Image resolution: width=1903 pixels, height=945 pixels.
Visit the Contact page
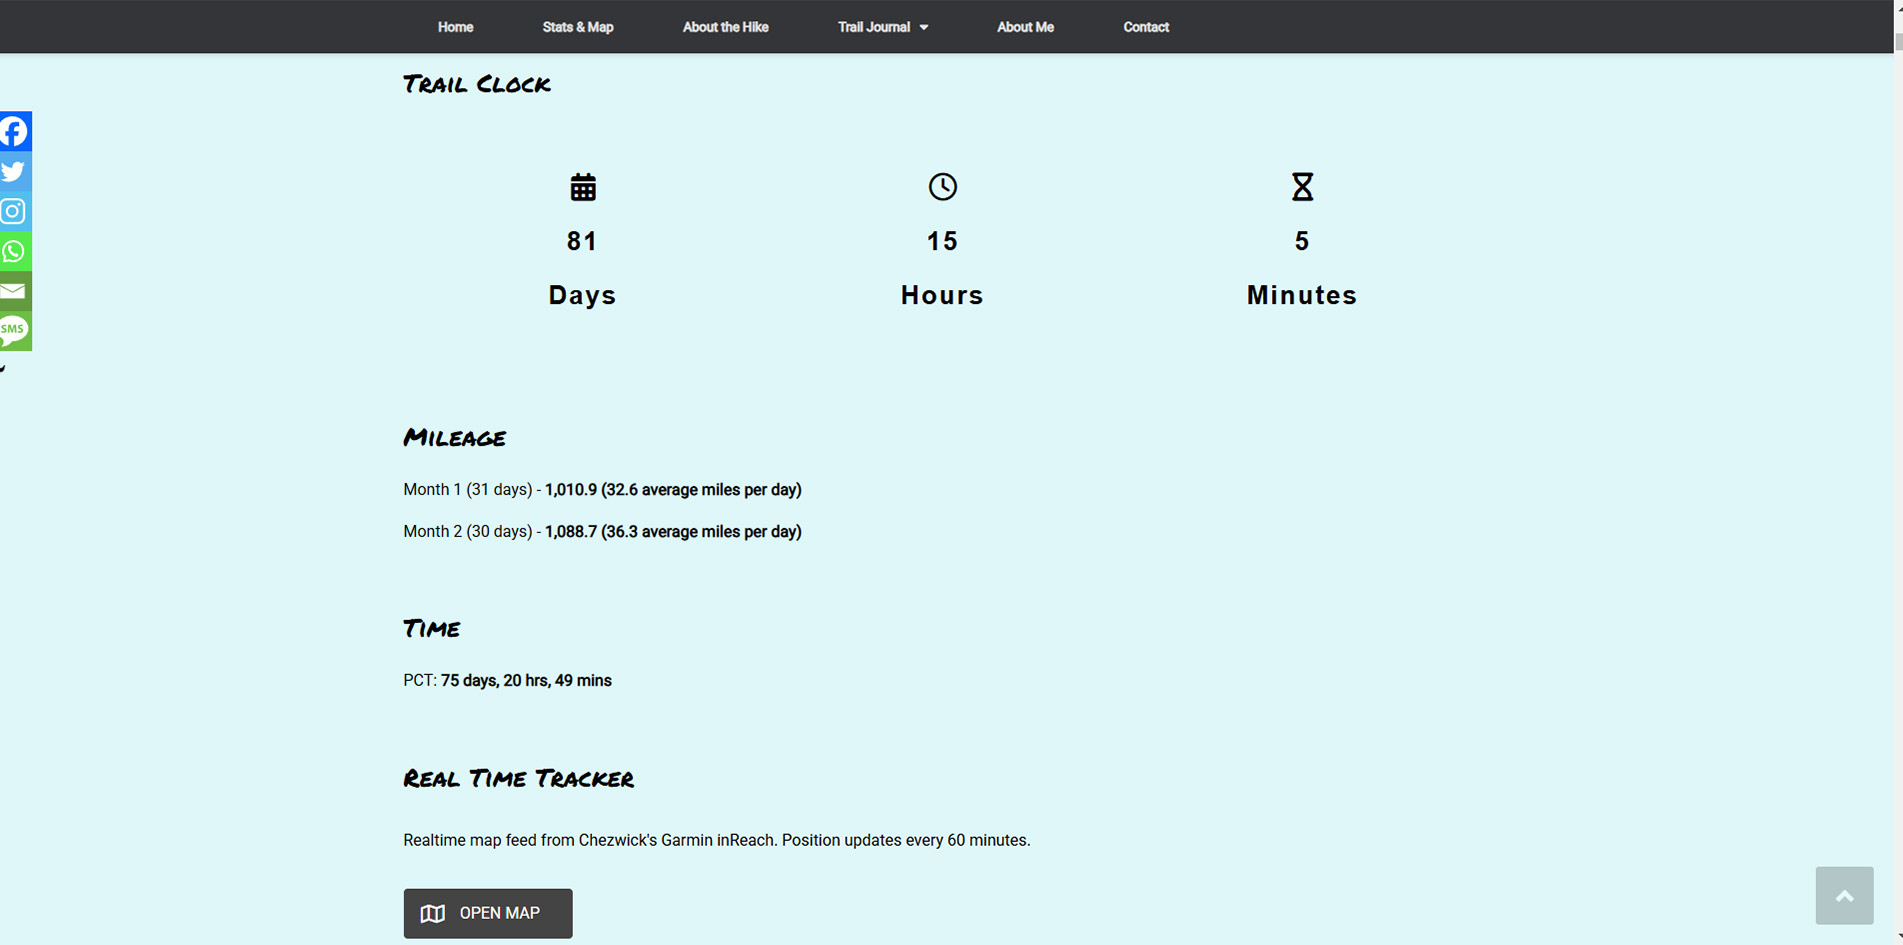tap(1145, 27)
